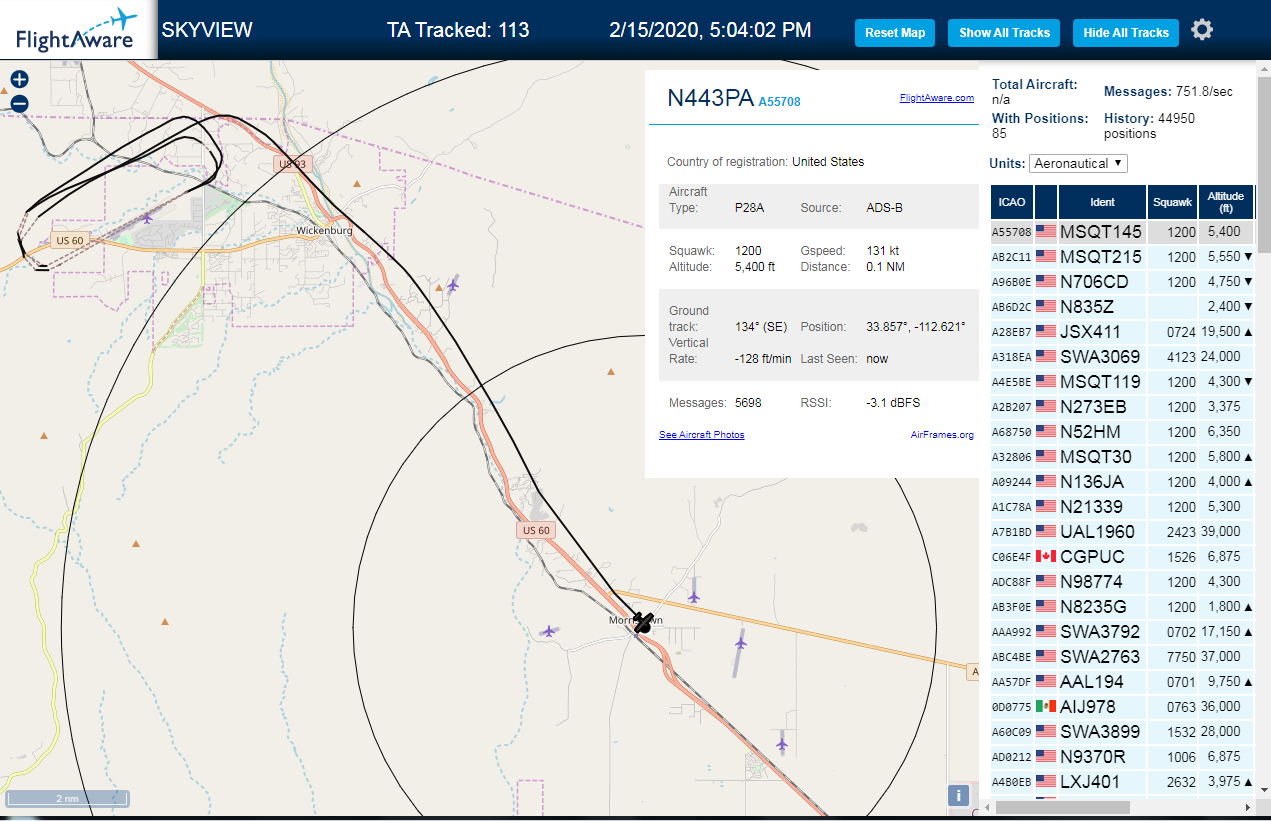Click the FlightAware logo

[x=77, y=30]
